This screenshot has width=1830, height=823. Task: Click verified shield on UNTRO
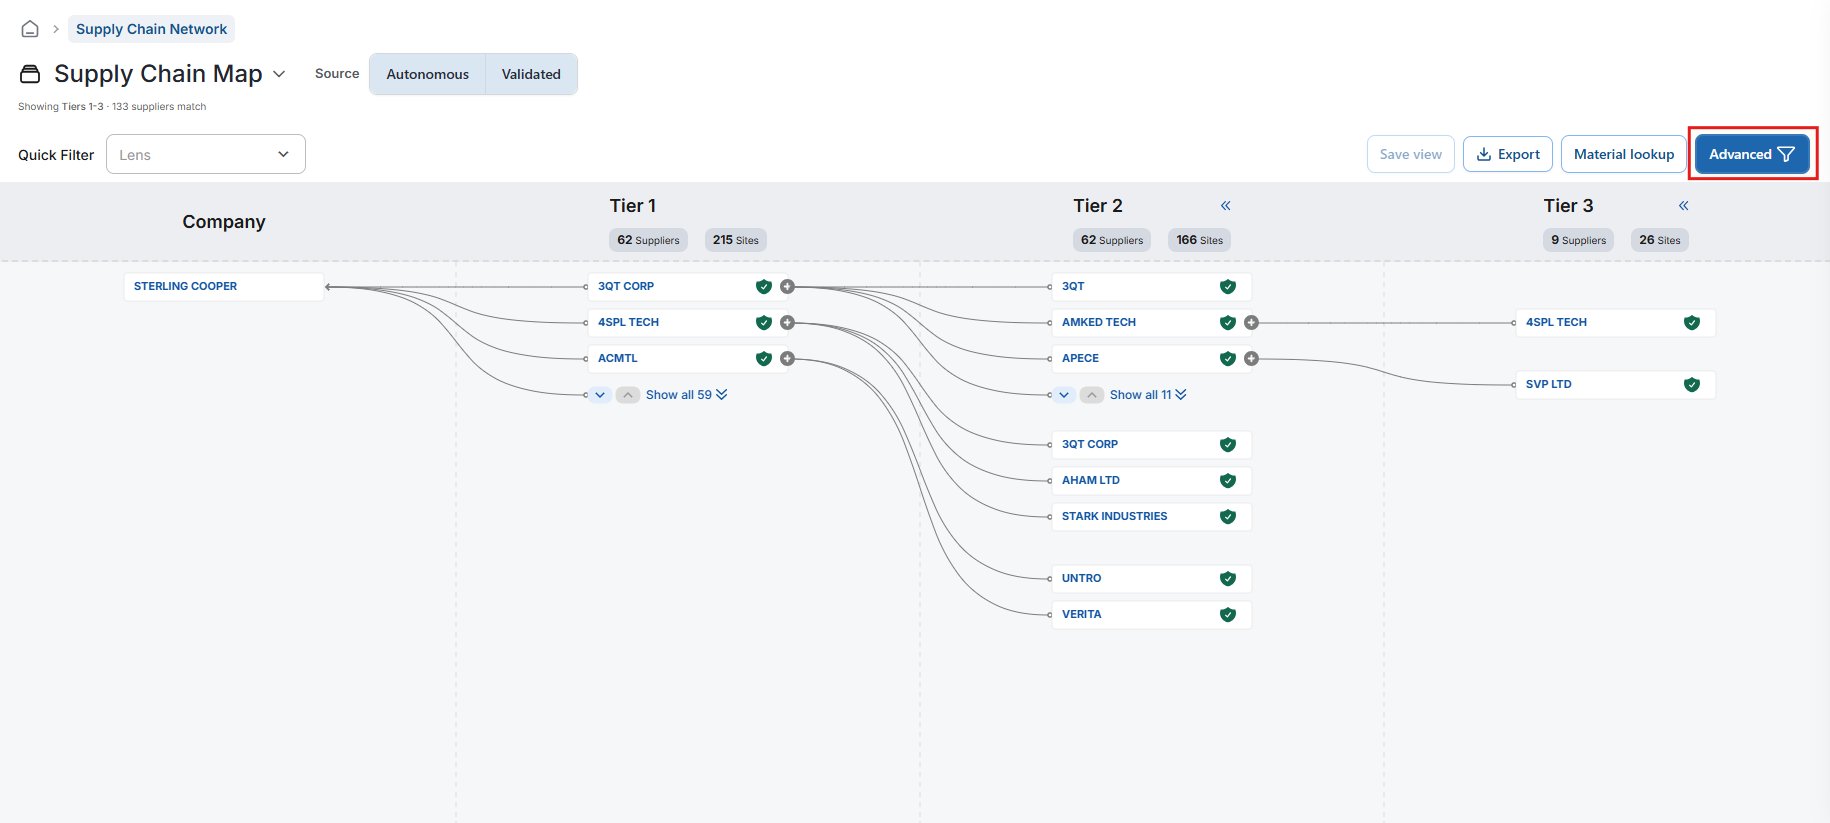[1228, 579]
